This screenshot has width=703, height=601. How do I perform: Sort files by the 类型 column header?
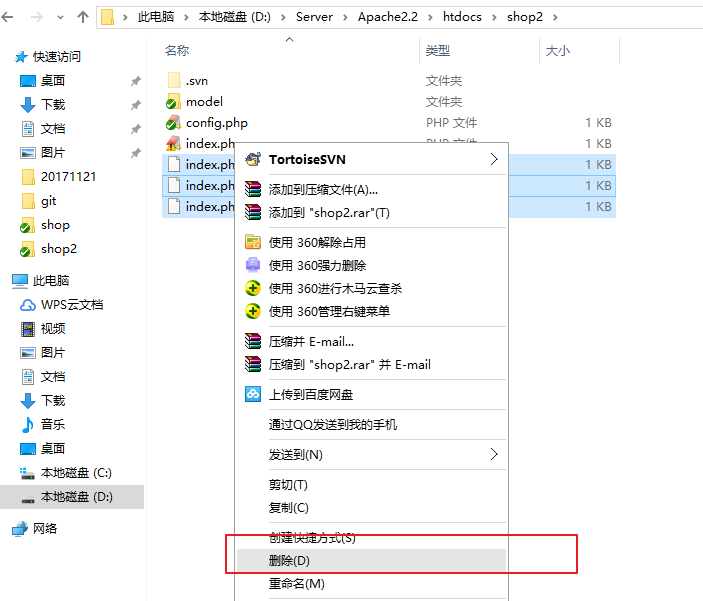coord(438,50)
